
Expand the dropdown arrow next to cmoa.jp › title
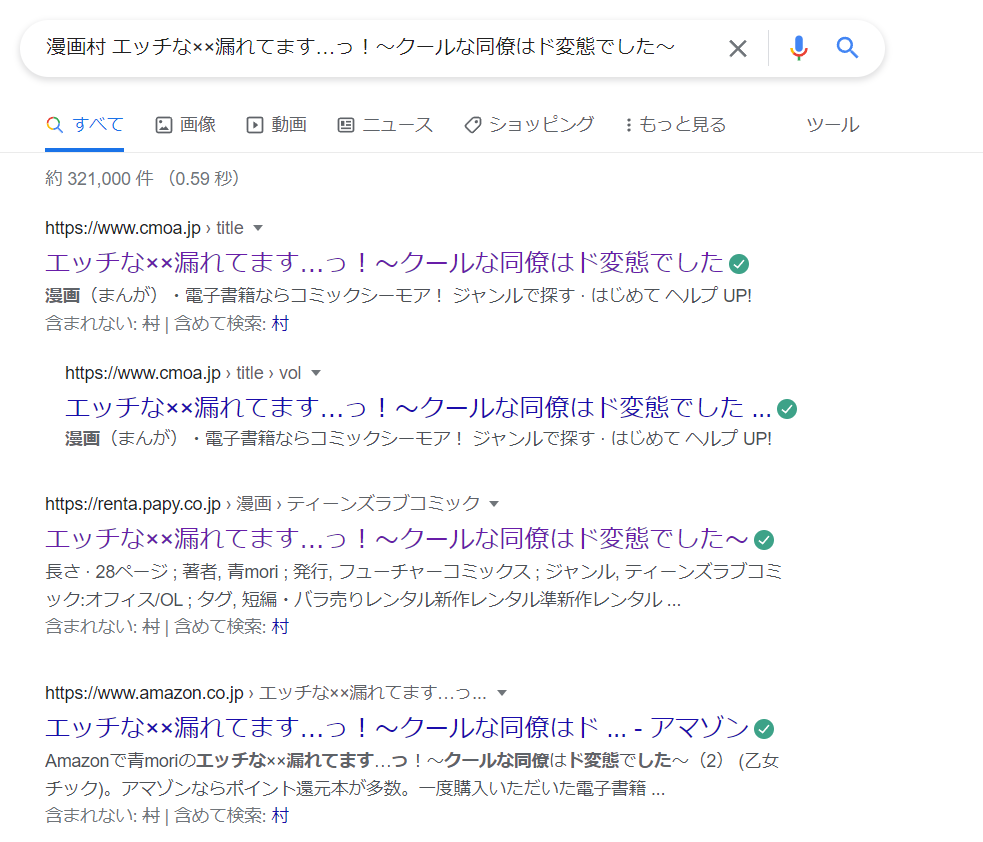(x=258, y=228)
